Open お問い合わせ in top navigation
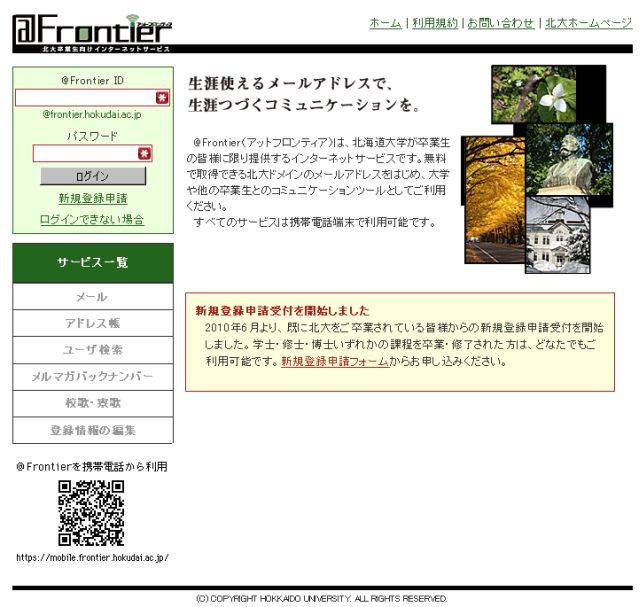 501,23
